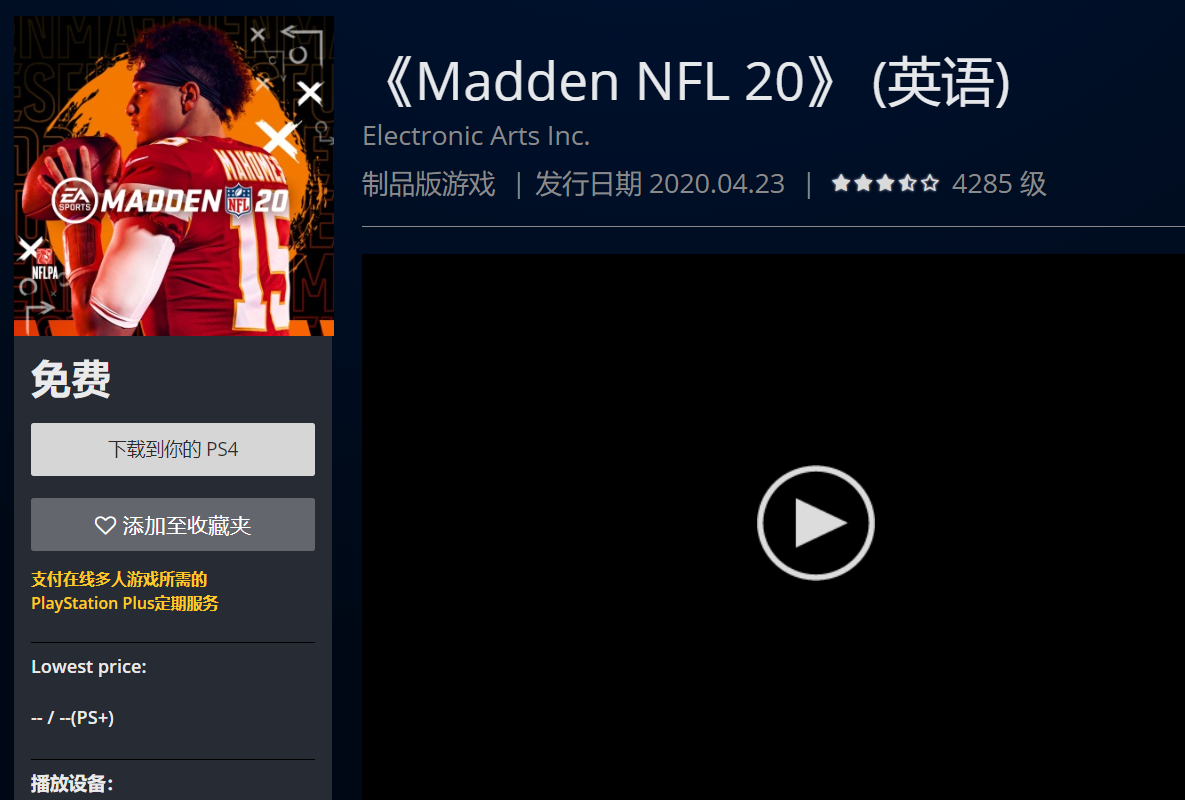This screenshot has width=1185, height=800.
Task: Add the game via 添加至收藏夹 button
Action: point(173,524)
